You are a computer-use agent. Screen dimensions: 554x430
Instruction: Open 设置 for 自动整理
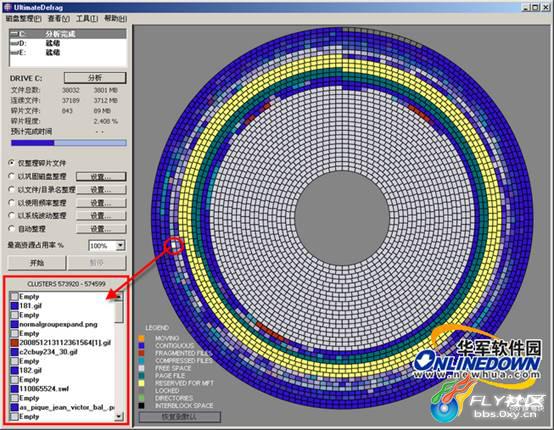[x=101, y=229]
